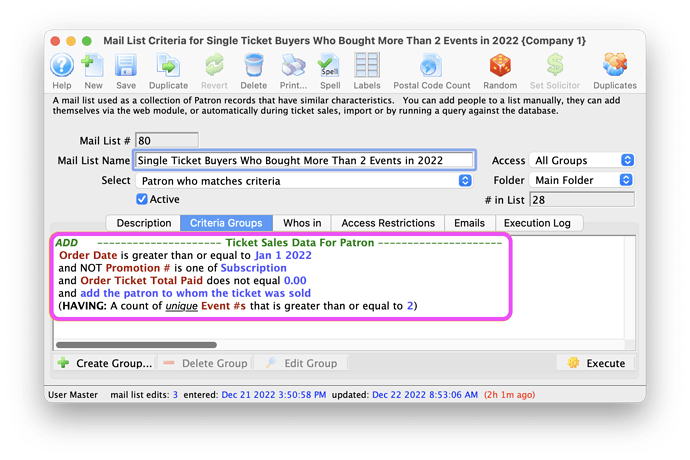690x460 pixels.
Task: Open the Select criteria dropdown
Action: coord(304,180)
